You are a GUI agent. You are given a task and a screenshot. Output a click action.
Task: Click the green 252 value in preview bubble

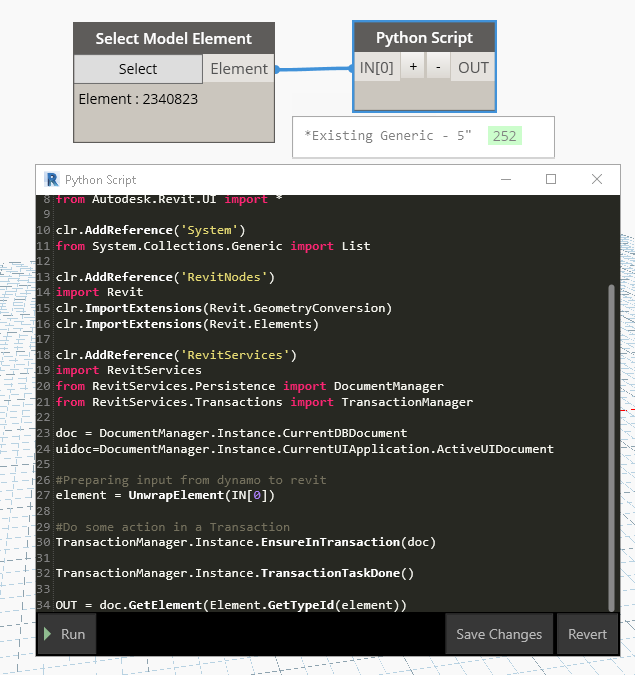point(505,136)
